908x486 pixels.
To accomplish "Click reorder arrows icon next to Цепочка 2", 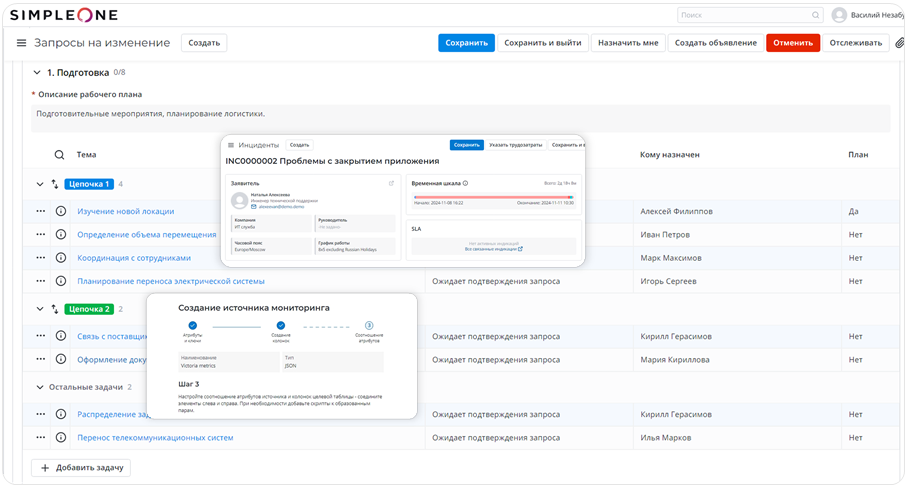I will 54,309.
